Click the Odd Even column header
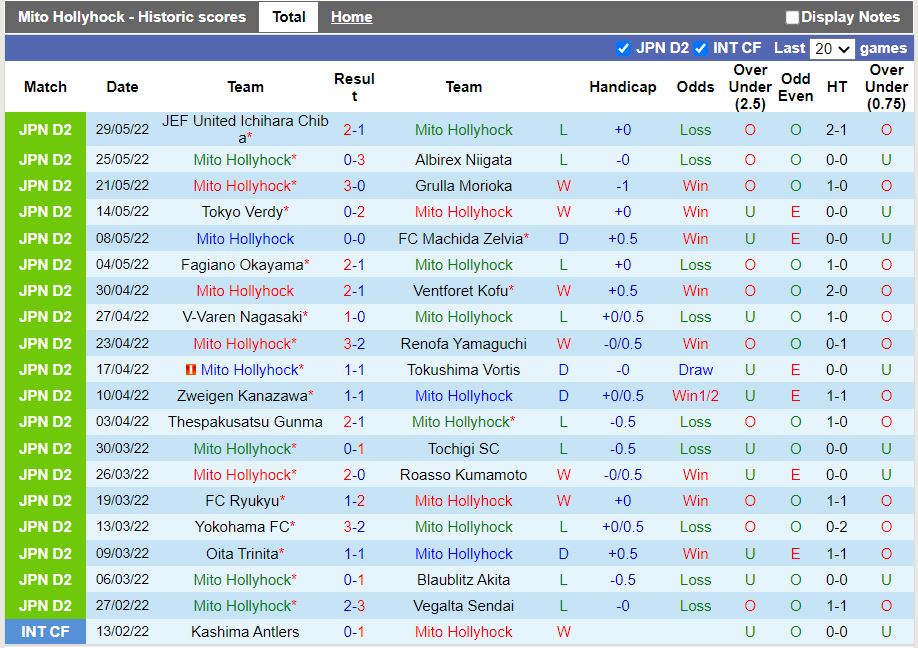 click(x=795, y=87)
